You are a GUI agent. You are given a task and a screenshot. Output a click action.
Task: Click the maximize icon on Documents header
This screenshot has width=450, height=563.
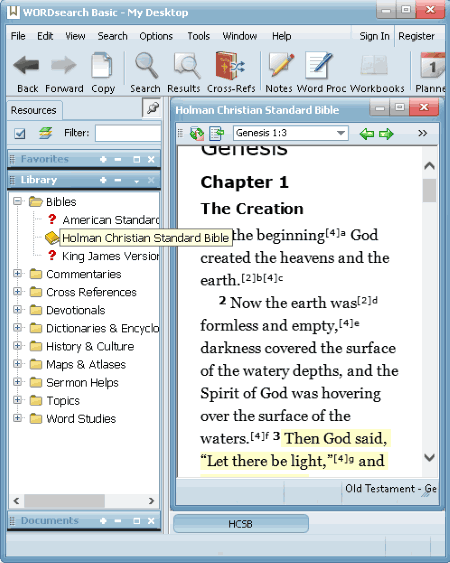(136, 521)
